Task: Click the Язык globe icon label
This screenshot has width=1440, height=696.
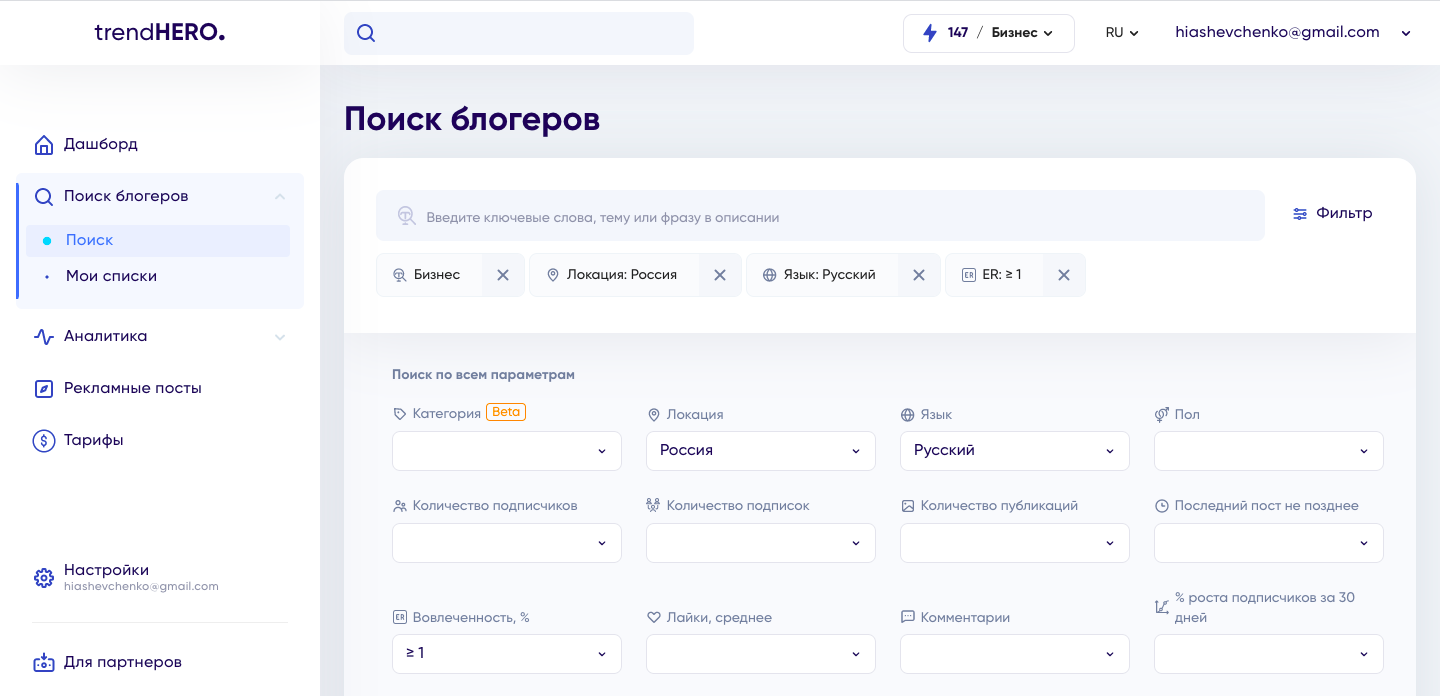Action: (908, 415)
